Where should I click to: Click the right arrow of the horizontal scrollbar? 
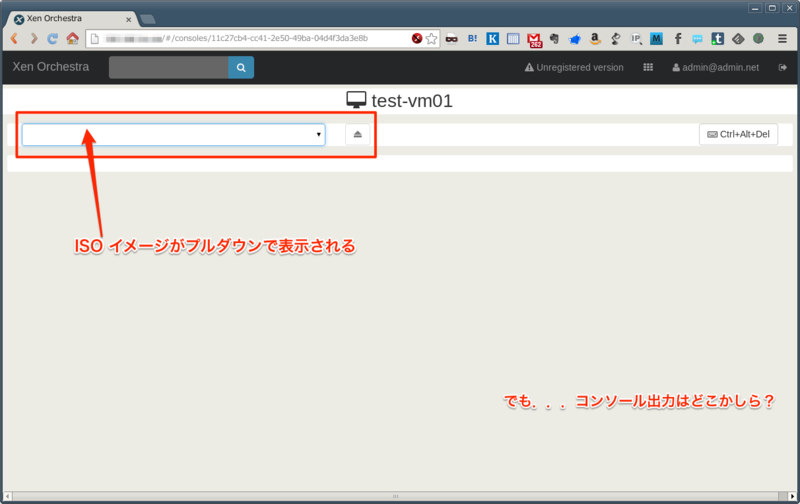(x=792, y=496)
